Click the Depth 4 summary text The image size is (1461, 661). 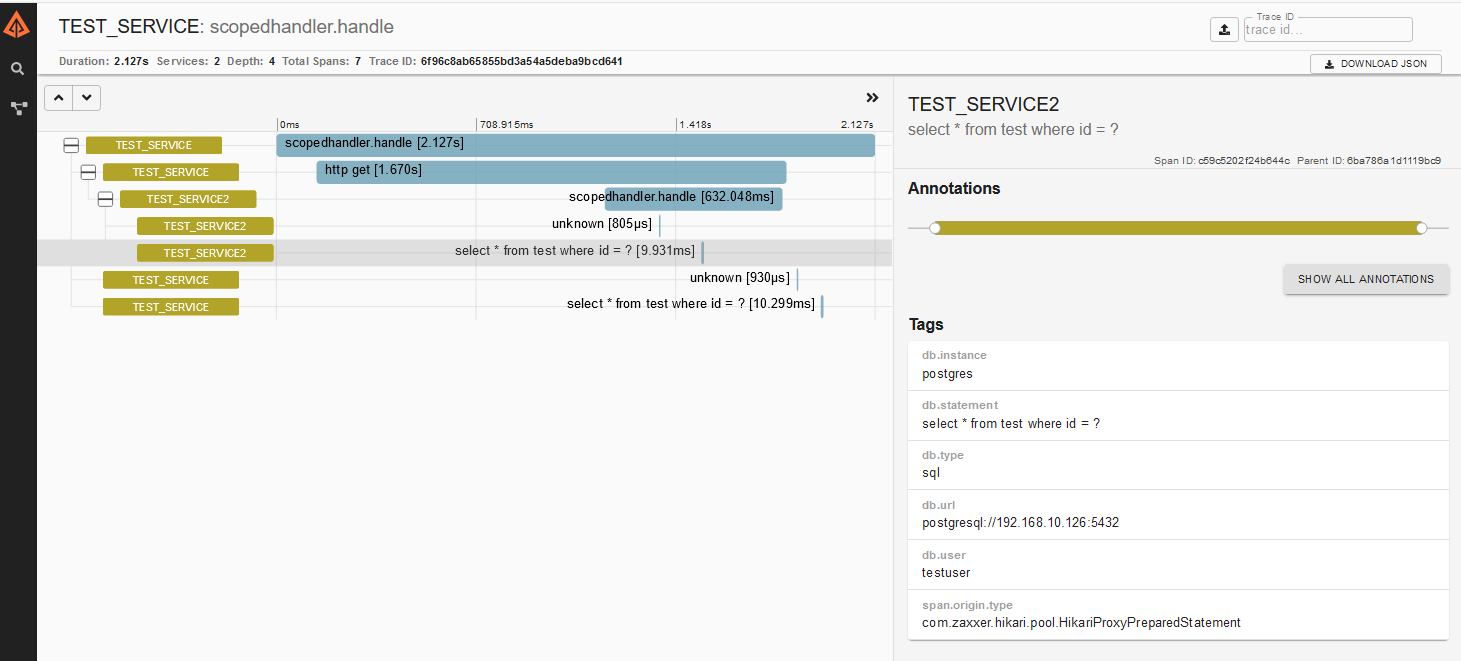252,61
